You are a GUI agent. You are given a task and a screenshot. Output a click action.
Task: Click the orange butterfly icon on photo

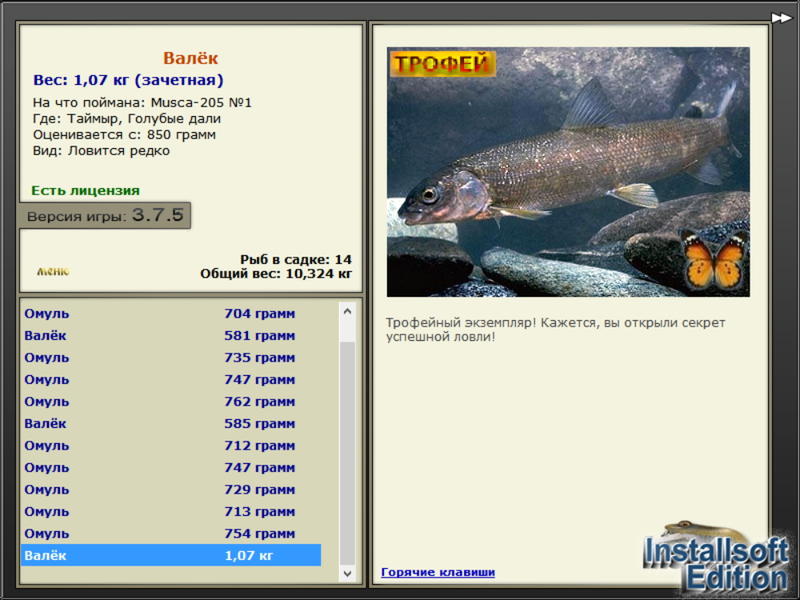[714, 260]
